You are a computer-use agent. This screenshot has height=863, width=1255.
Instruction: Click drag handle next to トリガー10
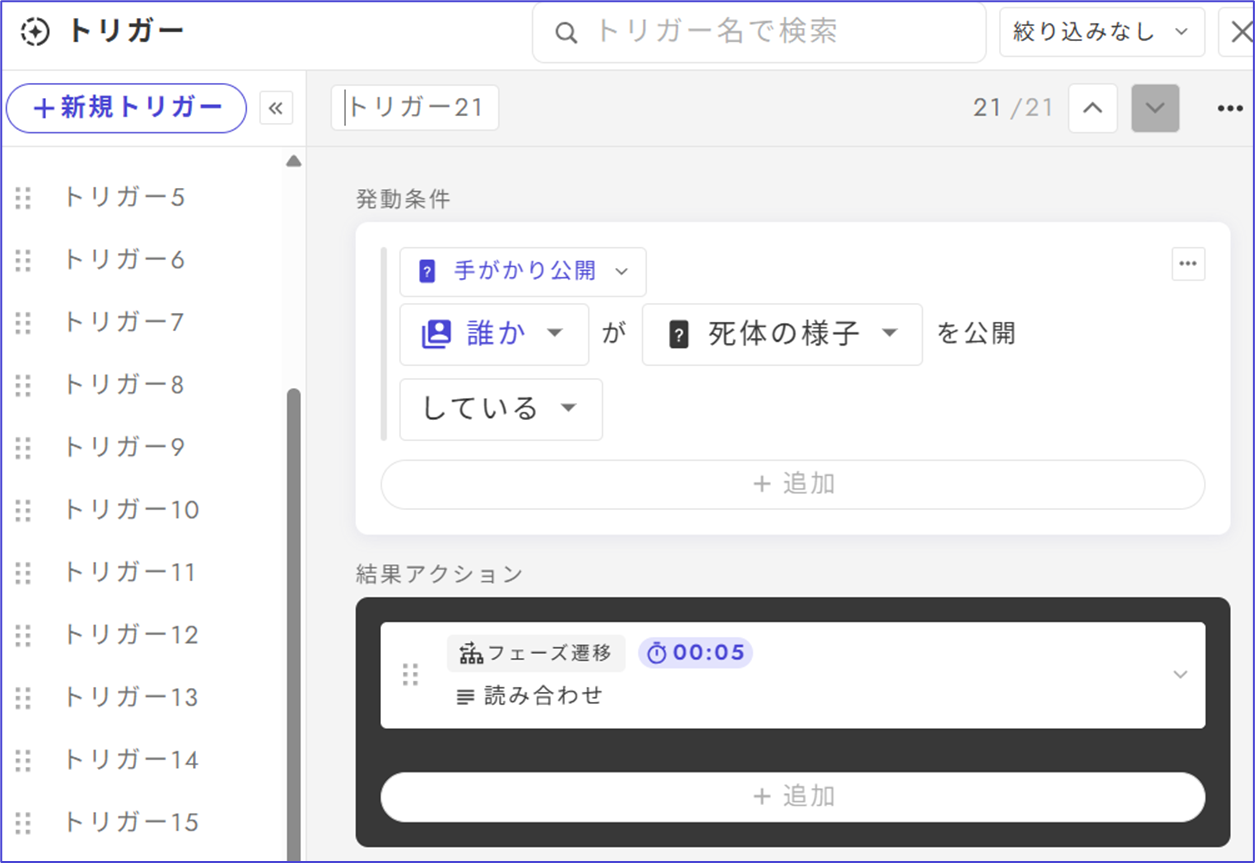point(24,510)
